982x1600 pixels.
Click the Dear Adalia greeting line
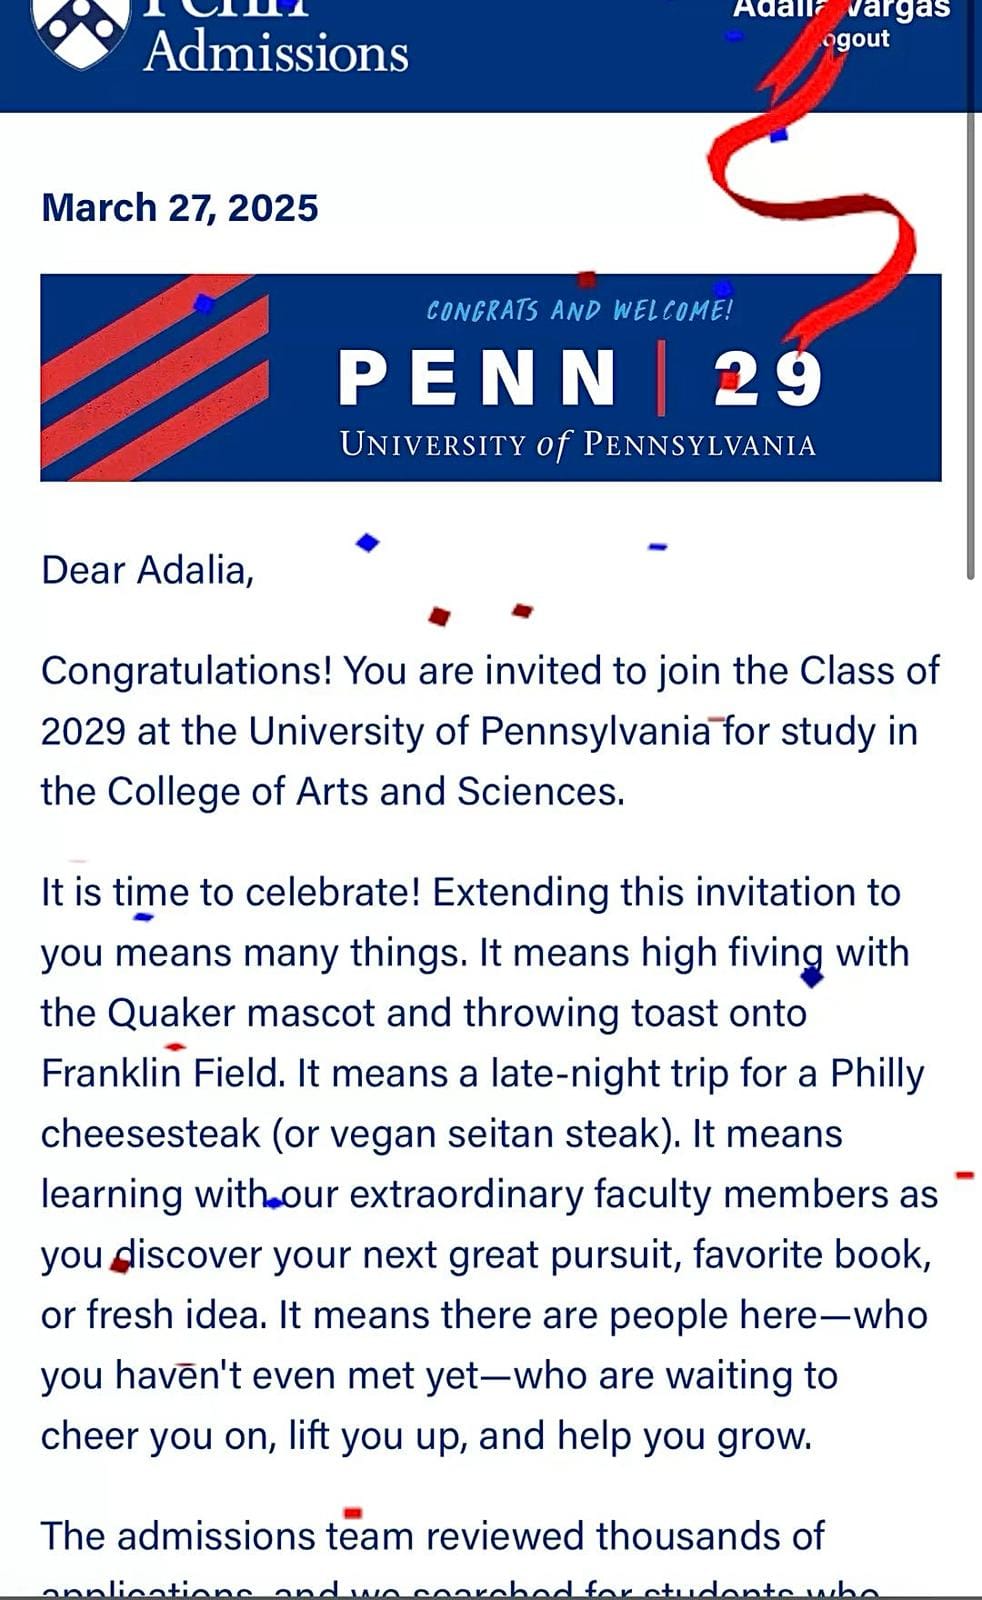148,570
